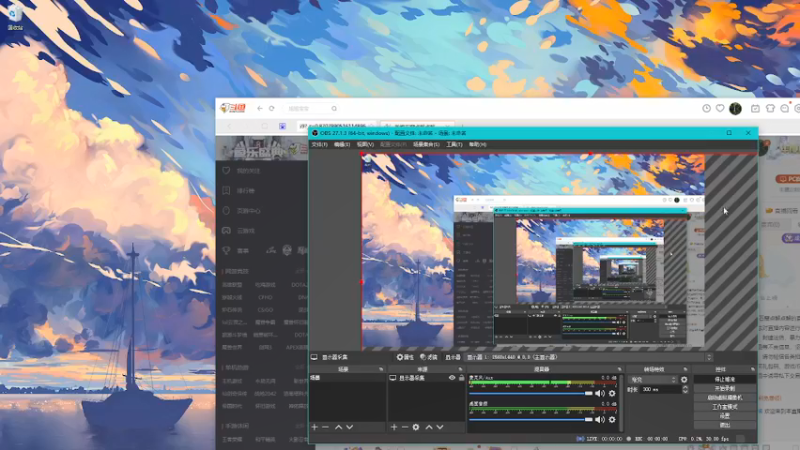The height and width of the screenshot is (450, 800).
Task: Open 设置 settings in OBS controls
Action: [724, 416]
